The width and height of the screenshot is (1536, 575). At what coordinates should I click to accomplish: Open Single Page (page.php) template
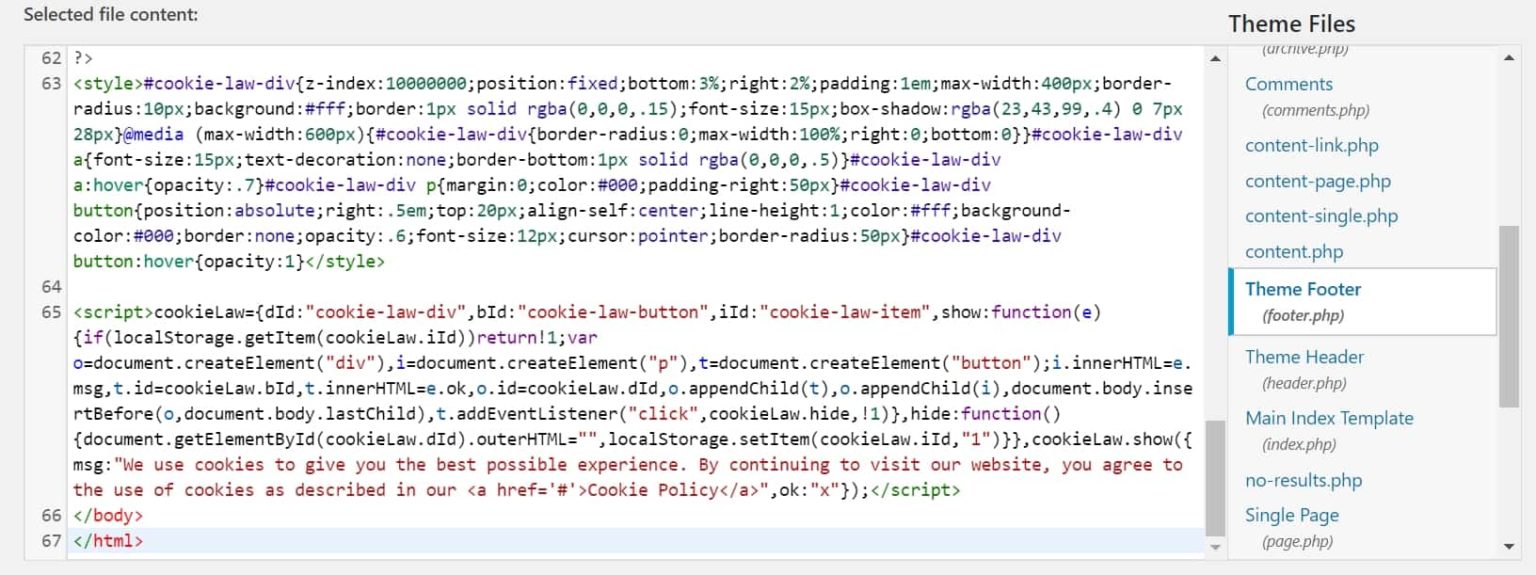[1291, 516]
